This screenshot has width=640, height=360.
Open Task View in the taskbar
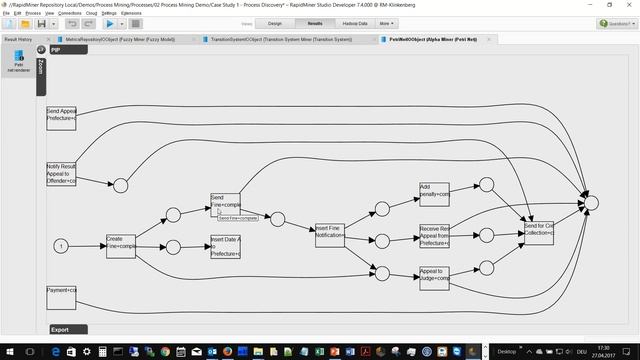pyautogui.click(x=30, y=351)
